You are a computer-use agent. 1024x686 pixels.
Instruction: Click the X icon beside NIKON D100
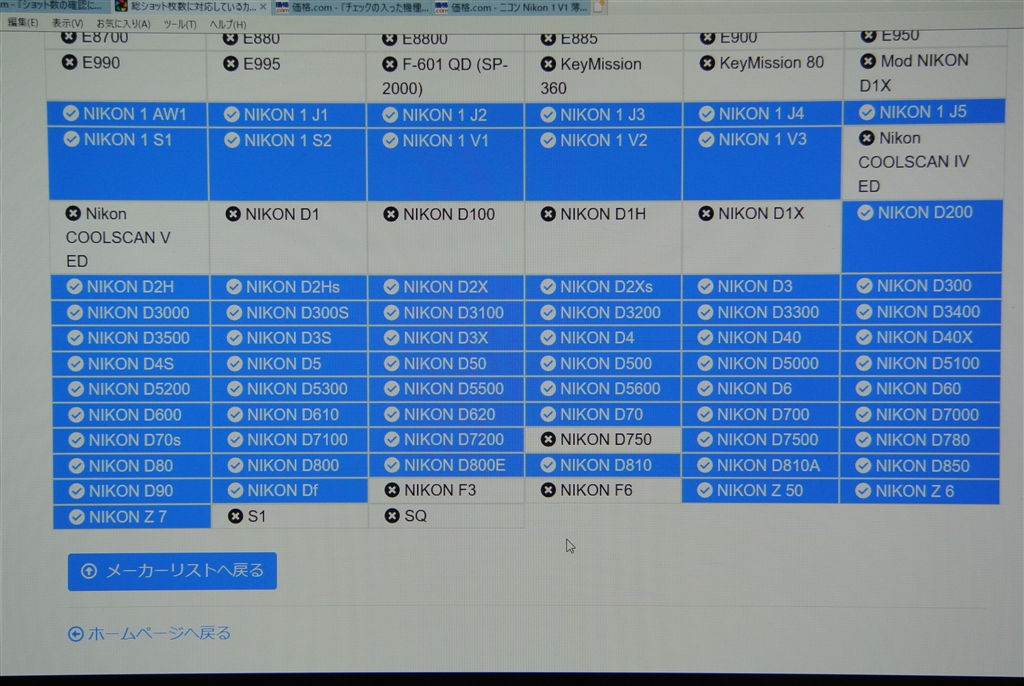point(391,214)
